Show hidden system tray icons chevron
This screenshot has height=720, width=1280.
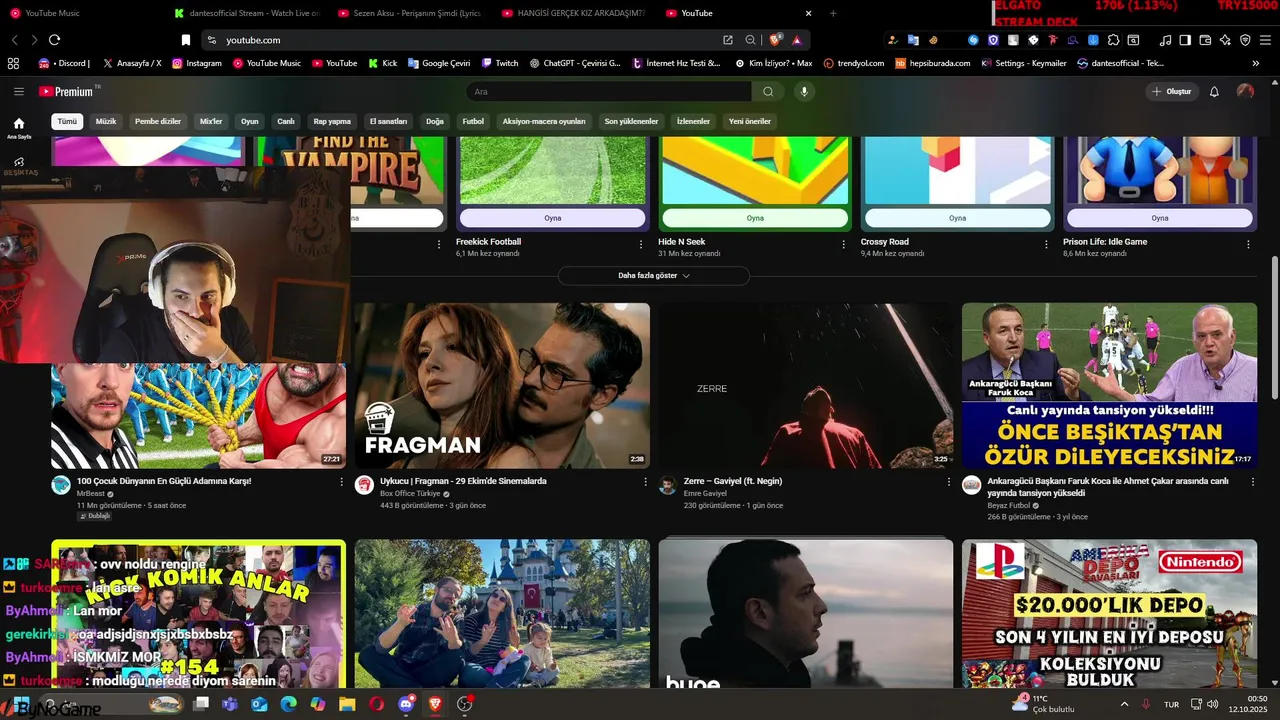point(1124,704)
